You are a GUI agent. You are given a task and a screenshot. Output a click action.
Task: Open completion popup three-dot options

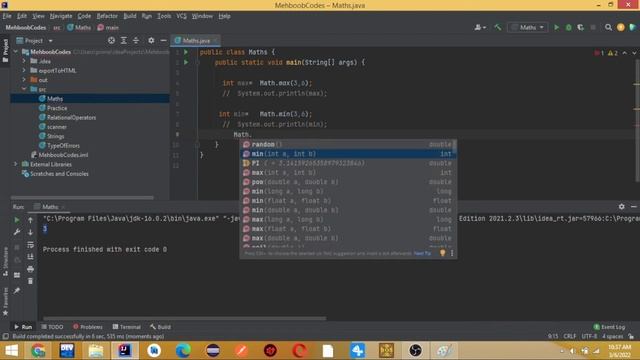coord(452,253)
